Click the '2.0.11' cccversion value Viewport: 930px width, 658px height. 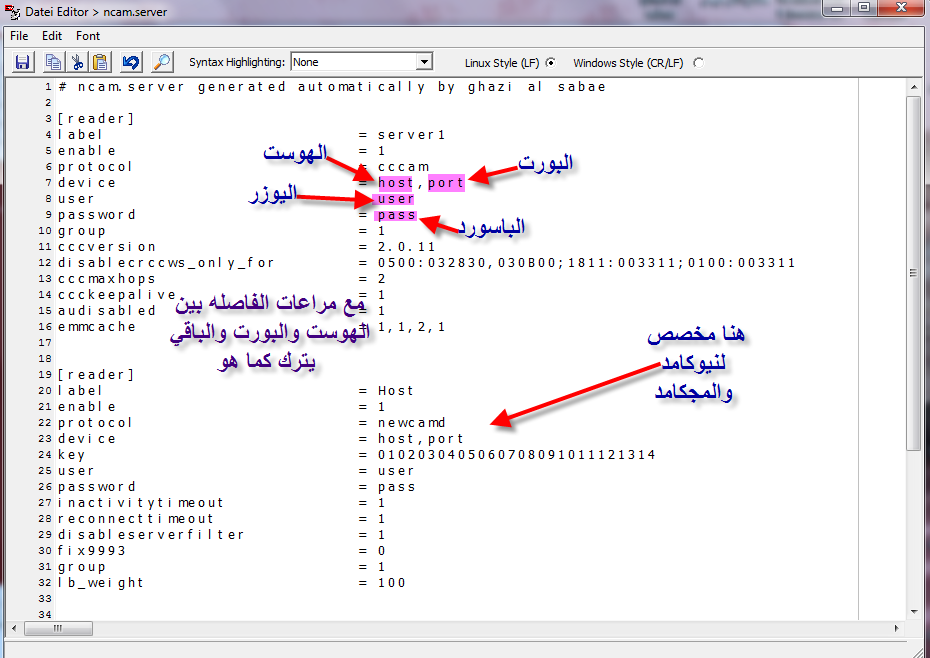click(406, 247)
